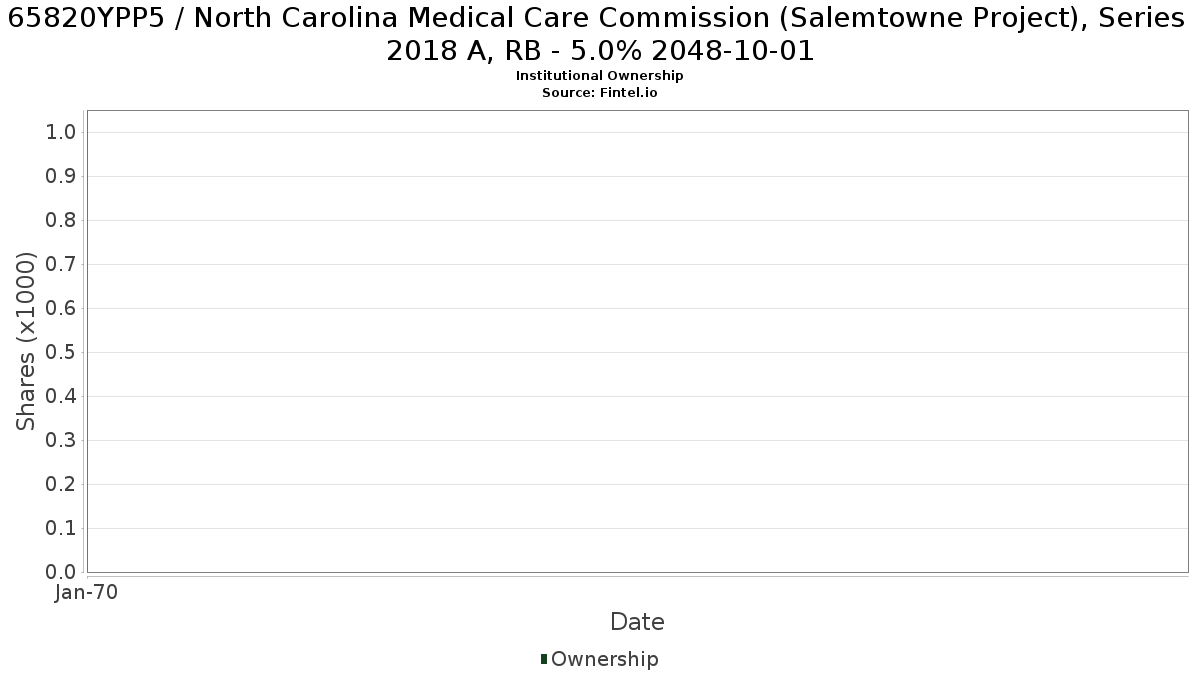1200x675 pixels.
Task: Click the chart title text
Action: coord(600,34)
